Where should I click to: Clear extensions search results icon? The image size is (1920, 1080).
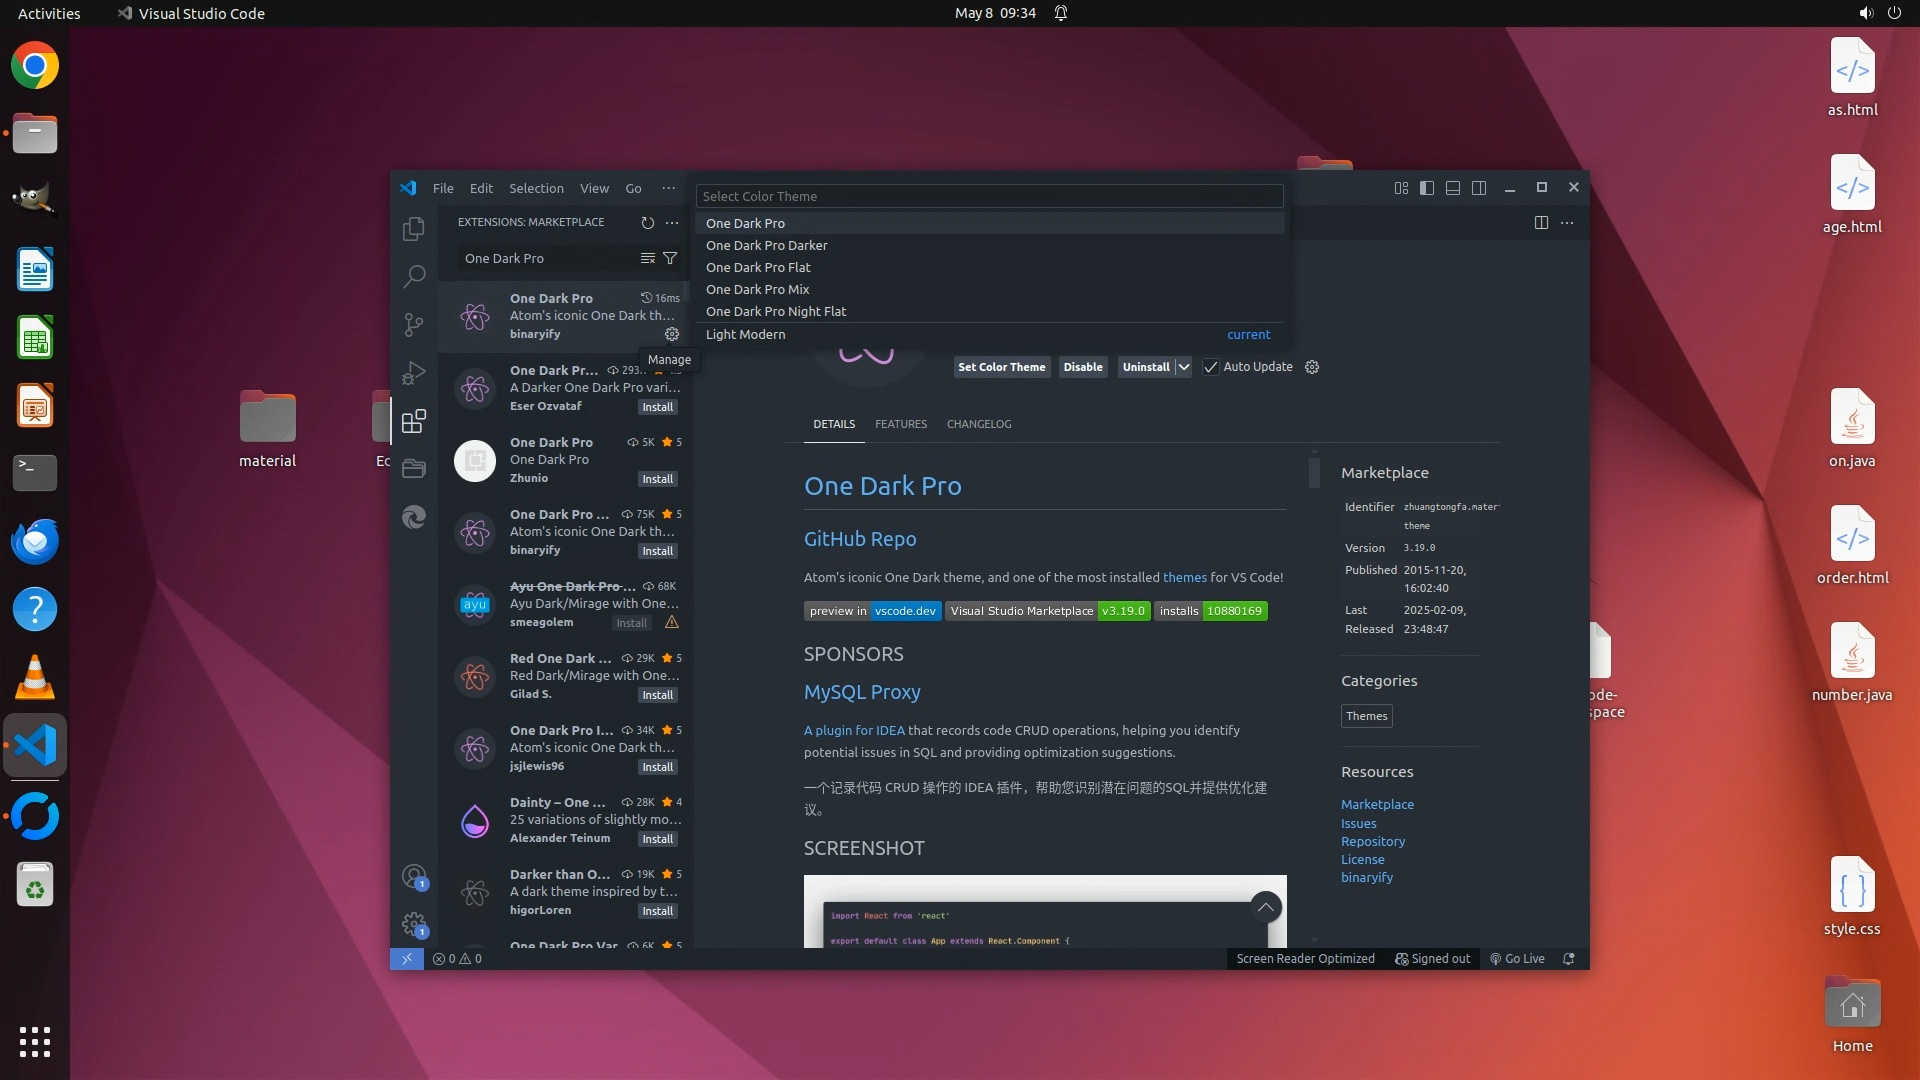647,258
